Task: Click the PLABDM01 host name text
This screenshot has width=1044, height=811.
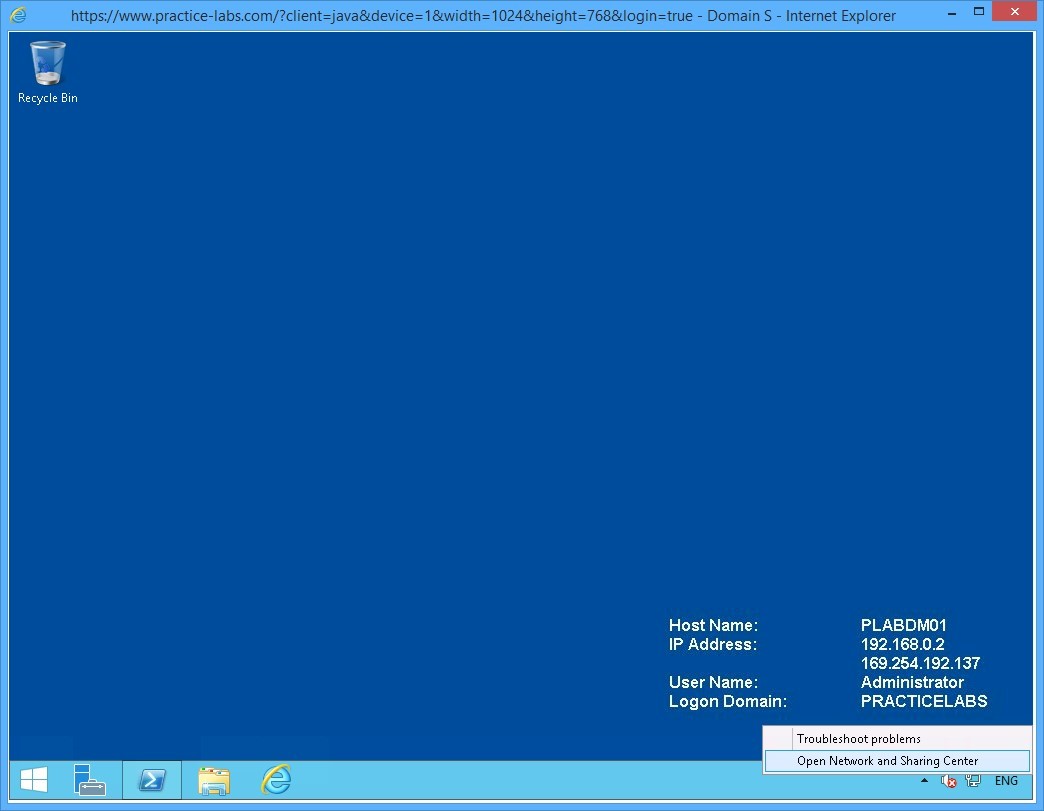Action: (903, 626)
